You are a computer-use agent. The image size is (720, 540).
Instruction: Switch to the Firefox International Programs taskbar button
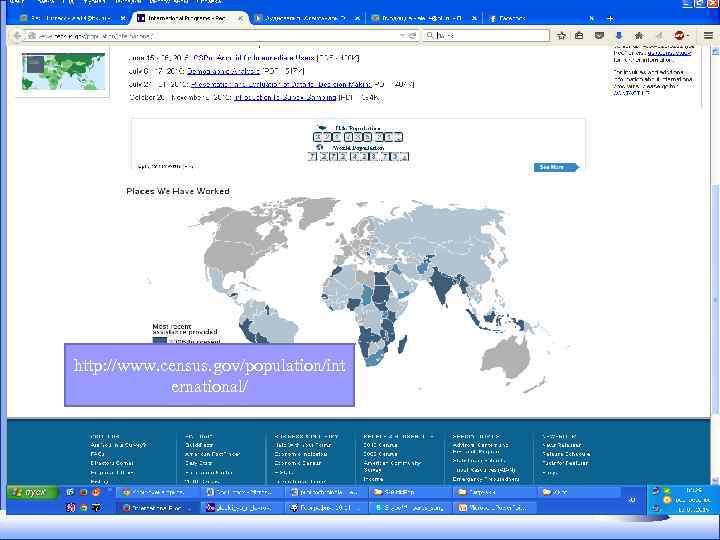[x=157, y=508]
